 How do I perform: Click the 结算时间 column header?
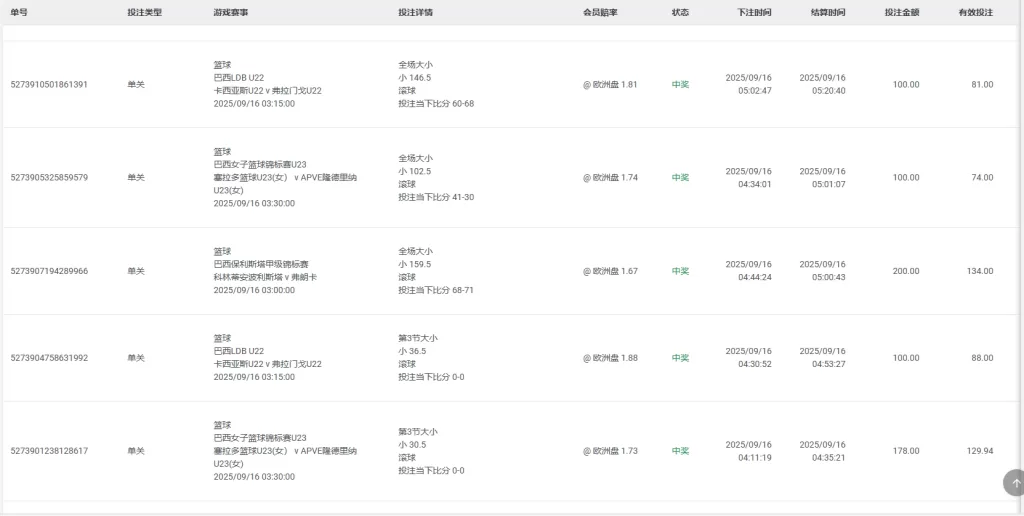[828, 13]
